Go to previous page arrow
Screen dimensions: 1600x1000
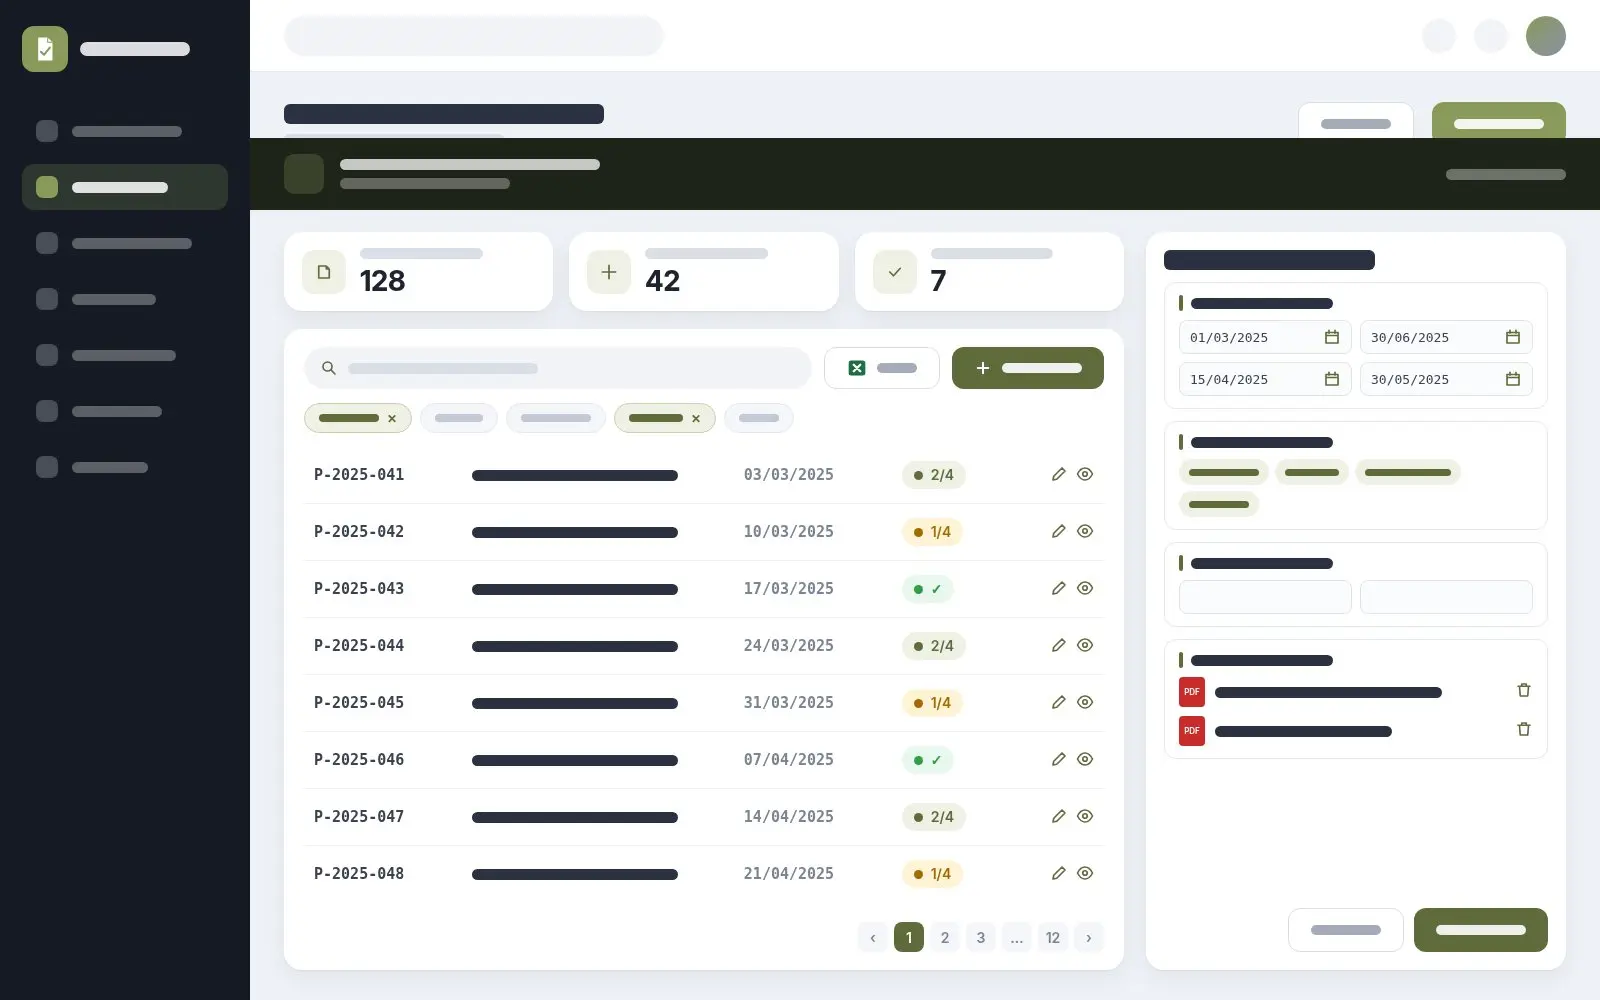[x=873, y=937]
